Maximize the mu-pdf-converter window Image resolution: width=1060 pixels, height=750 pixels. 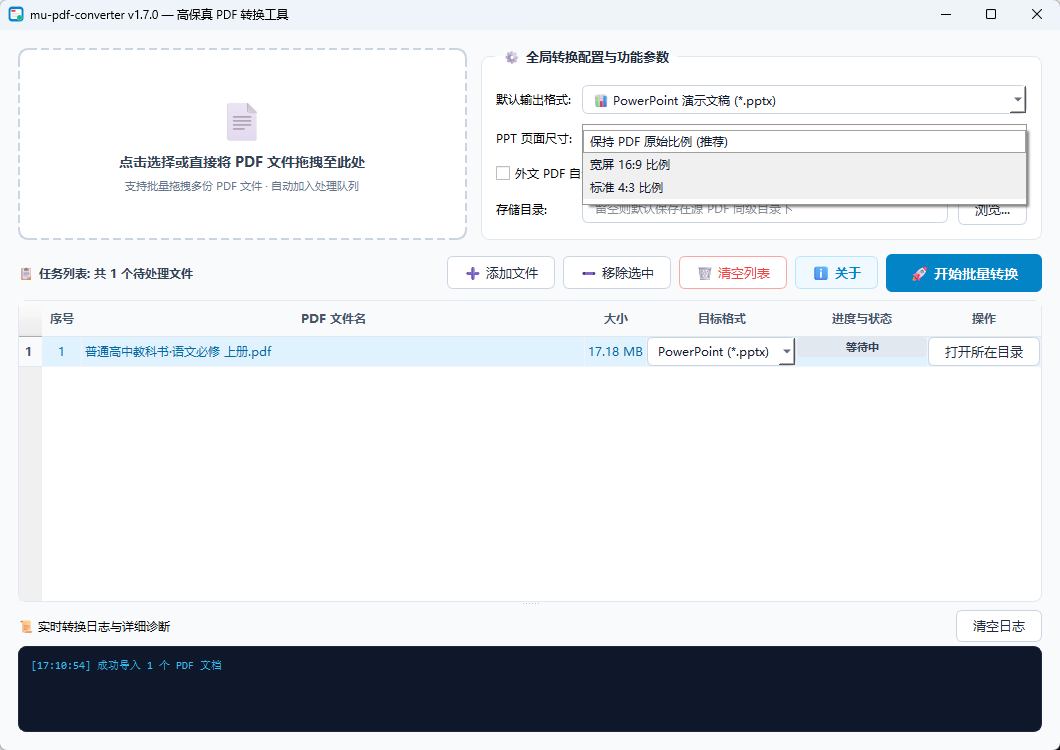coord(990,14)
